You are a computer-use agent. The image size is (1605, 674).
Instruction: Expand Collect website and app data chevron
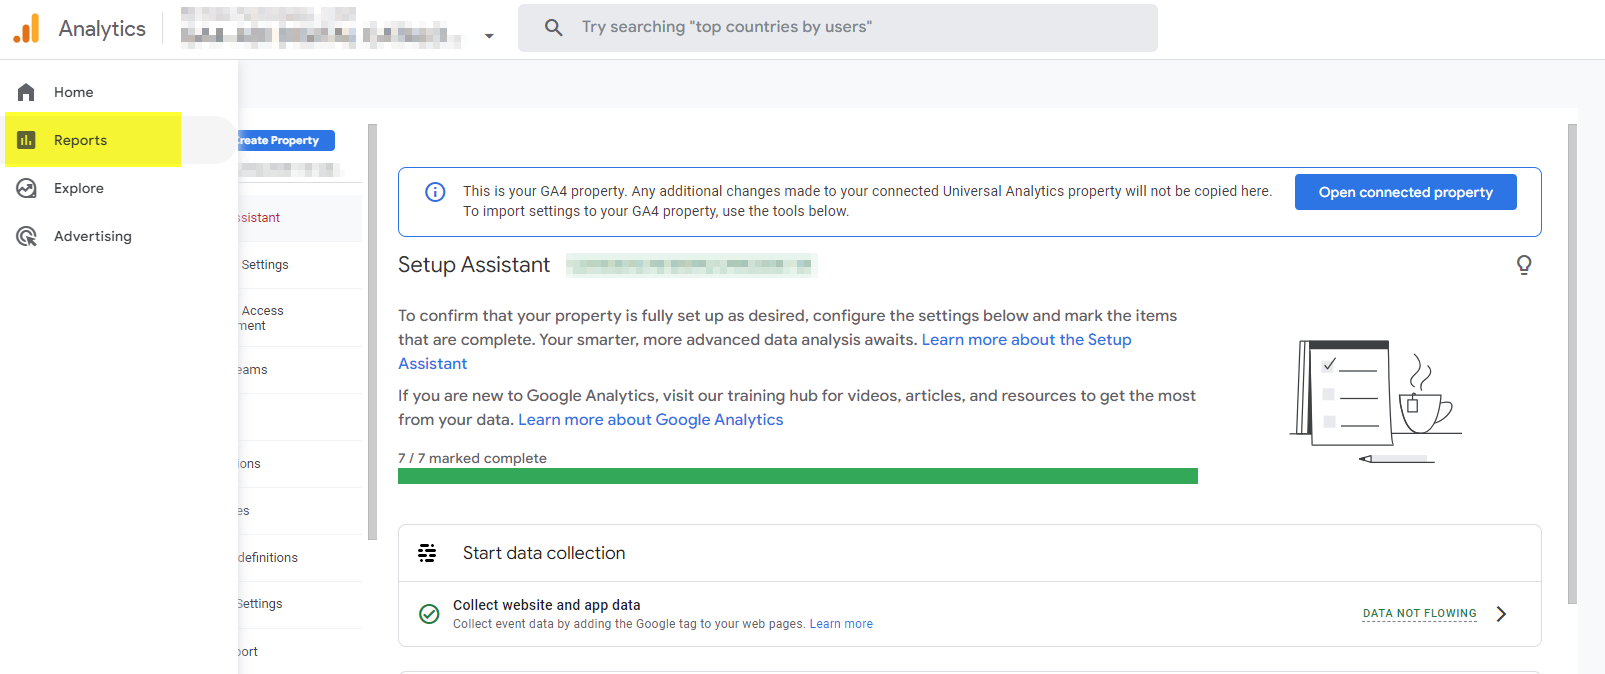(x=1500, y=614)
